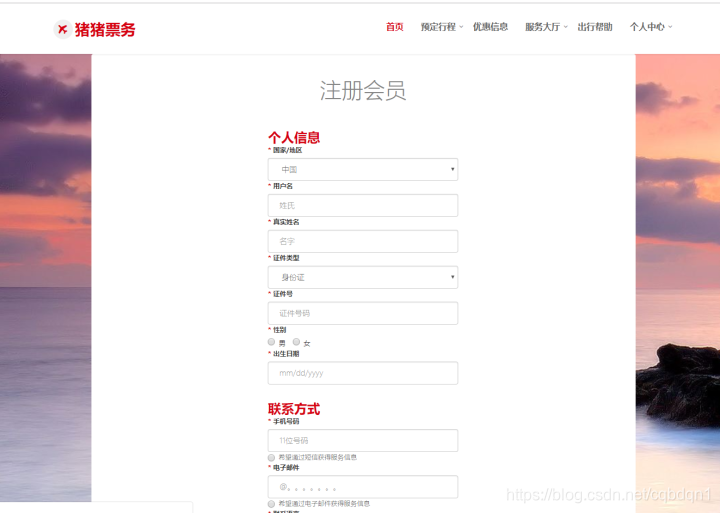The width and height of the screenshot is (720, 513).
Task: Click the 猪猪票务 airplane logo icon
Action: pos(62,29)
